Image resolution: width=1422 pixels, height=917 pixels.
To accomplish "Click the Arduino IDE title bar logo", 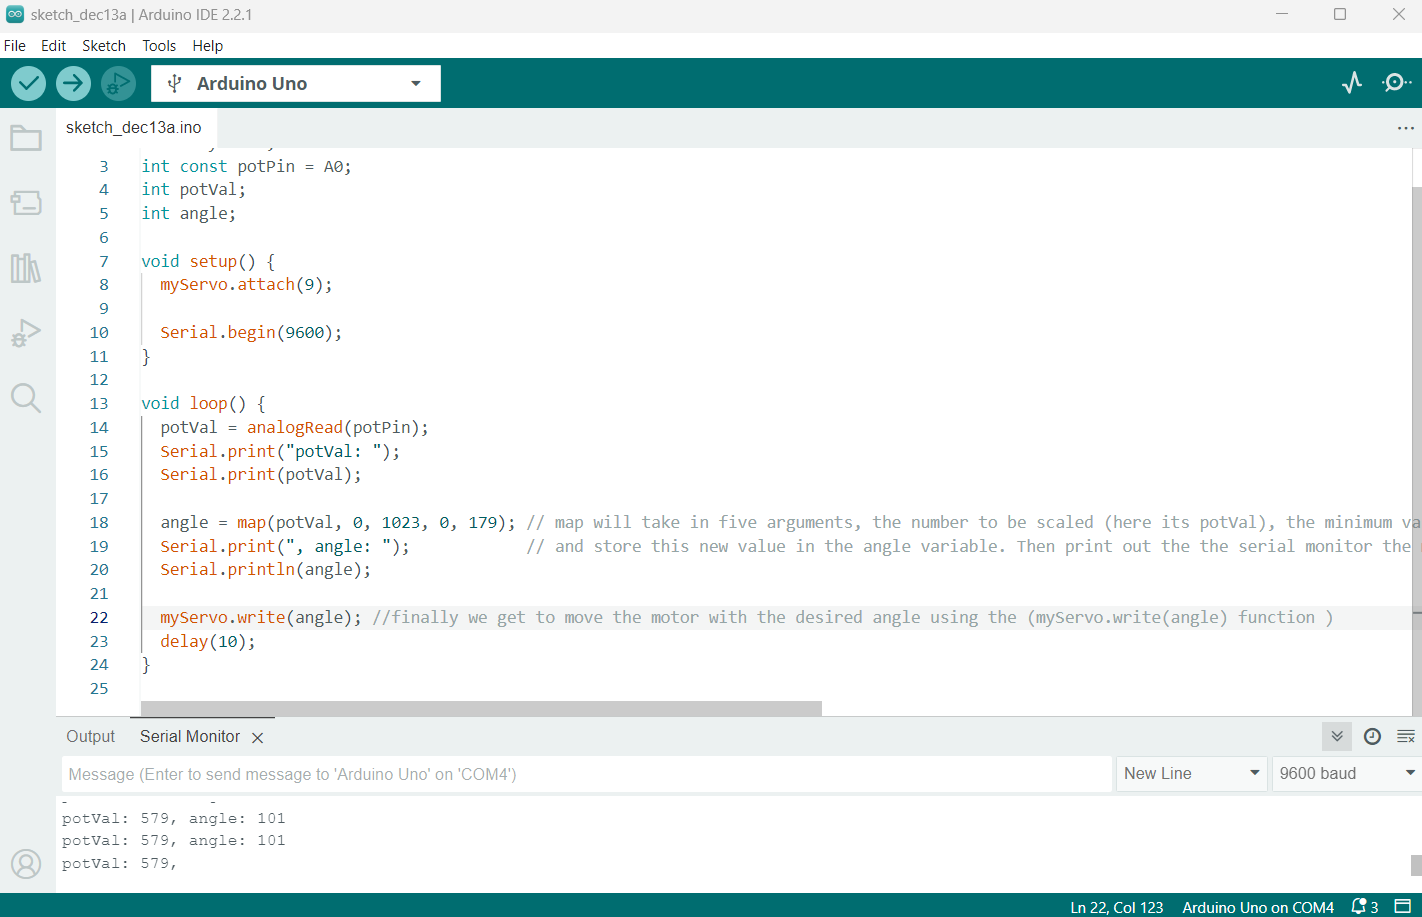I will tap(15, 15).
